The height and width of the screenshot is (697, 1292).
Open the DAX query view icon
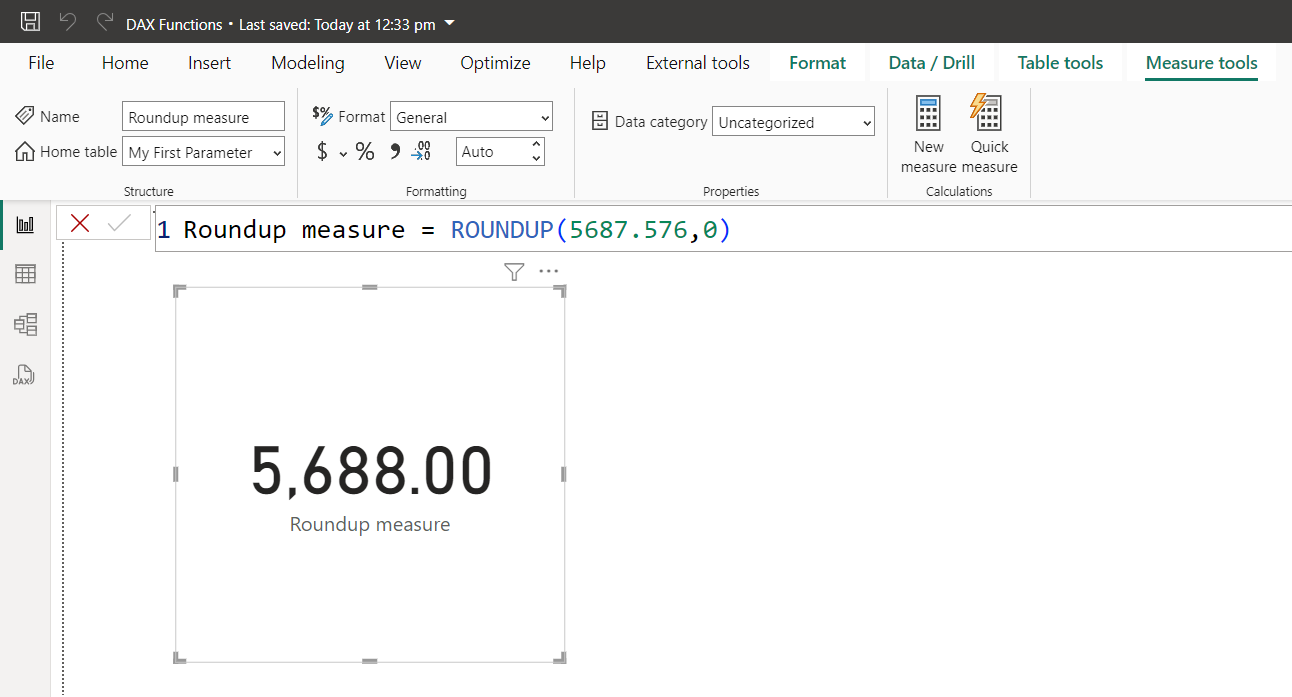tap(23, 375)
